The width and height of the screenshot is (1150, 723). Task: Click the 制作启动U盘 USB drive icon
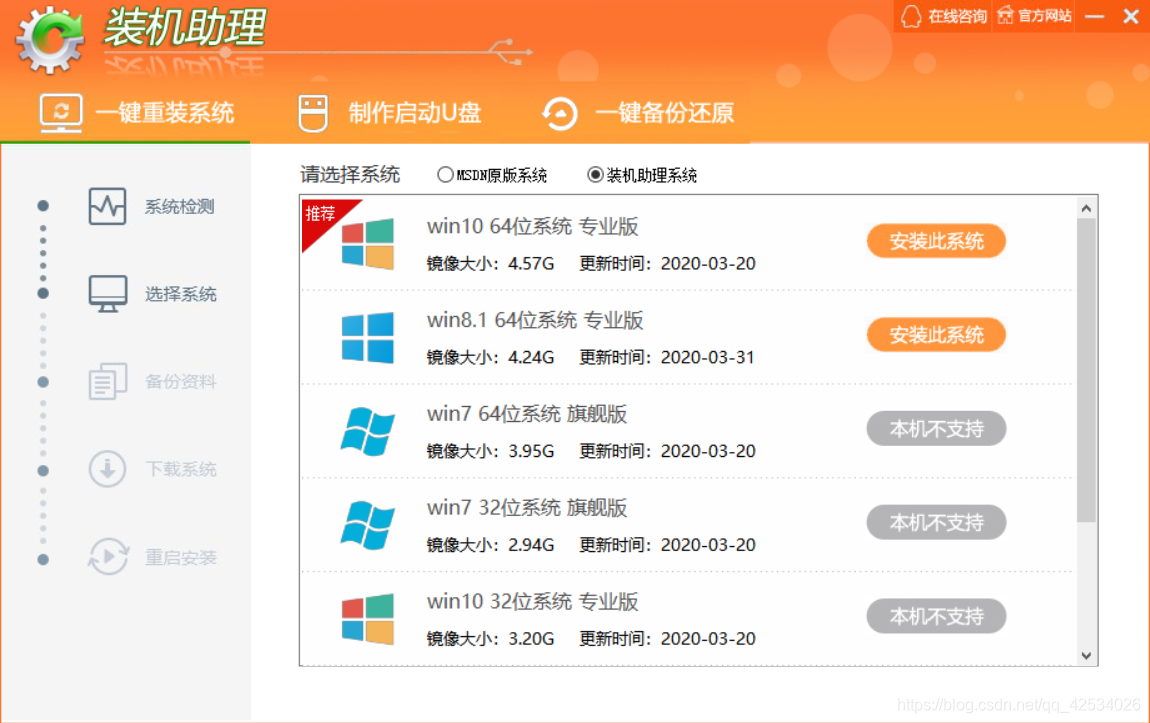313,114
